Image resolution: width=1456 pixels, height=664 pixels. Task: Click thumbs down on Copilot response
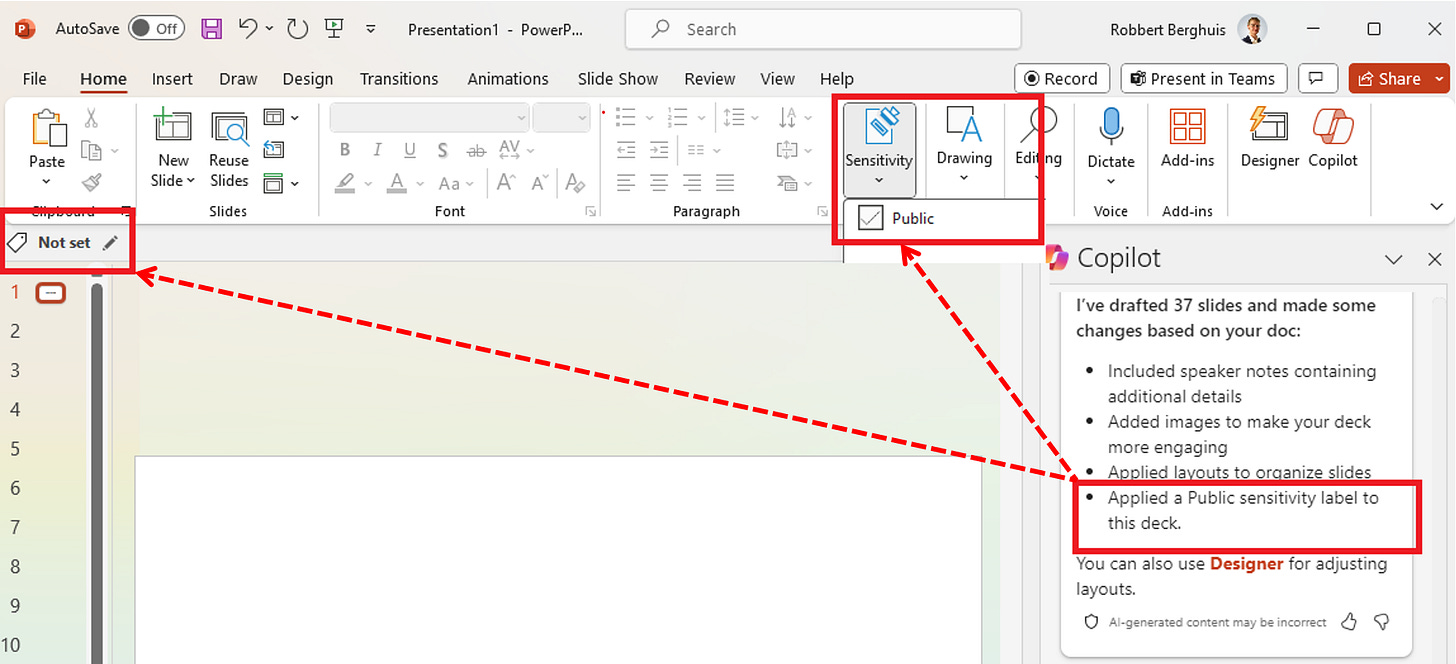1382,622
